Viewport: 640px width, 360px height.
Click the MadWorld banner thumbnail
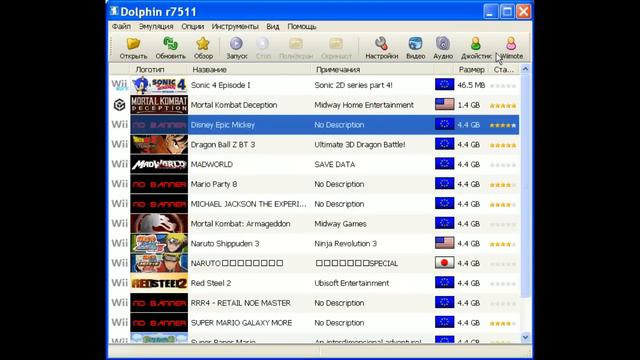[x=159, y=164]
